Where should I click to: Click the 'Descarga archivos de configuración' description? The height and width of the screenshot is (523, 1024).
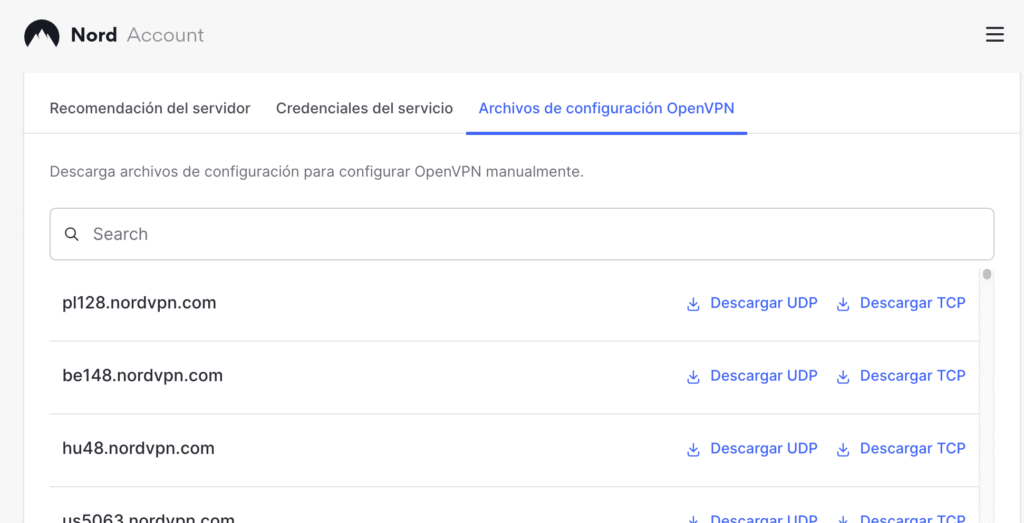click(x=317, y=172)
